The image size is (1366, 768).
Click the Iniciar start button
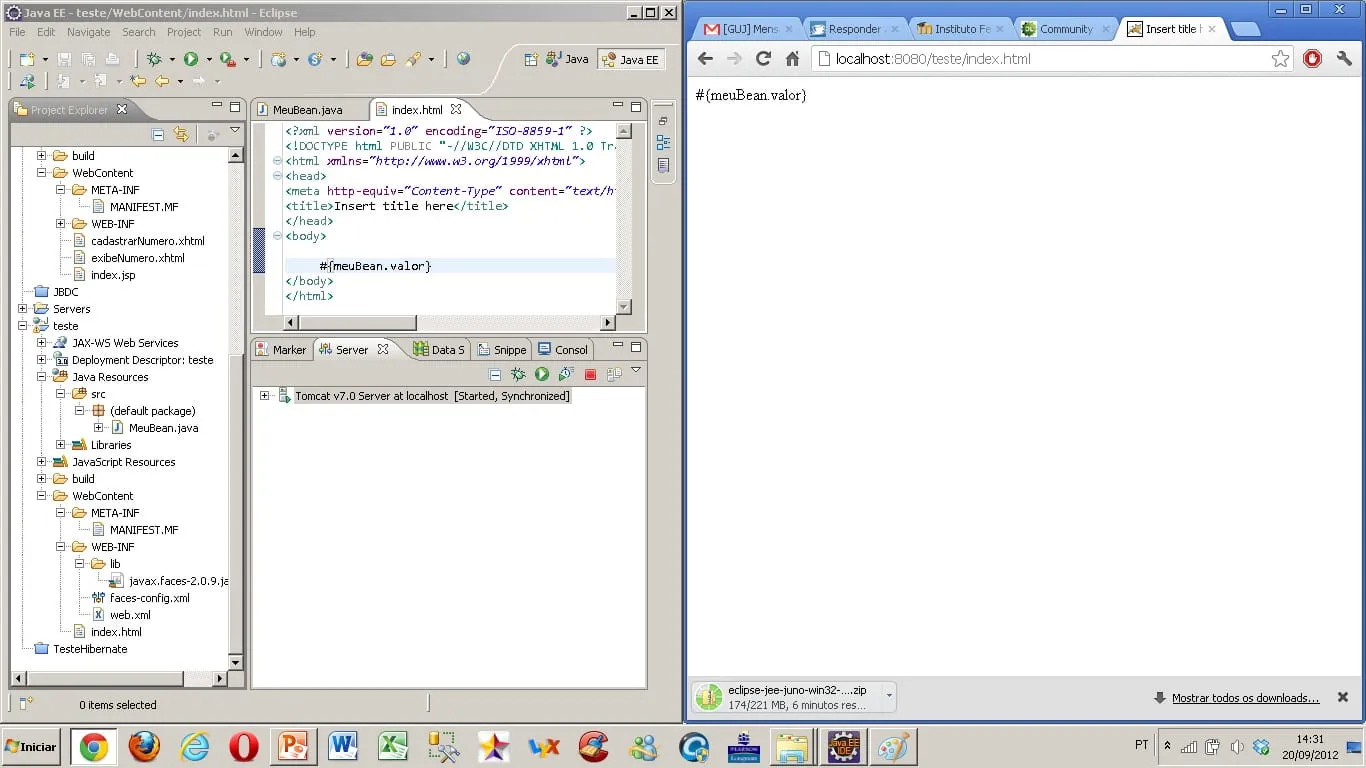pos(32,746)
